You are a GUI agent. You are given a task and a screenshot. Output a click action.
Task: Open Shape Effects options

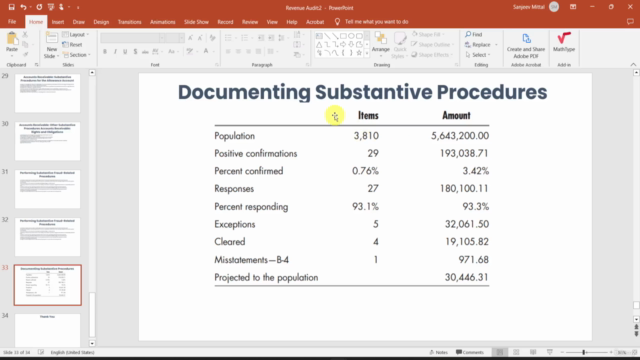click(x=432, y=55)
